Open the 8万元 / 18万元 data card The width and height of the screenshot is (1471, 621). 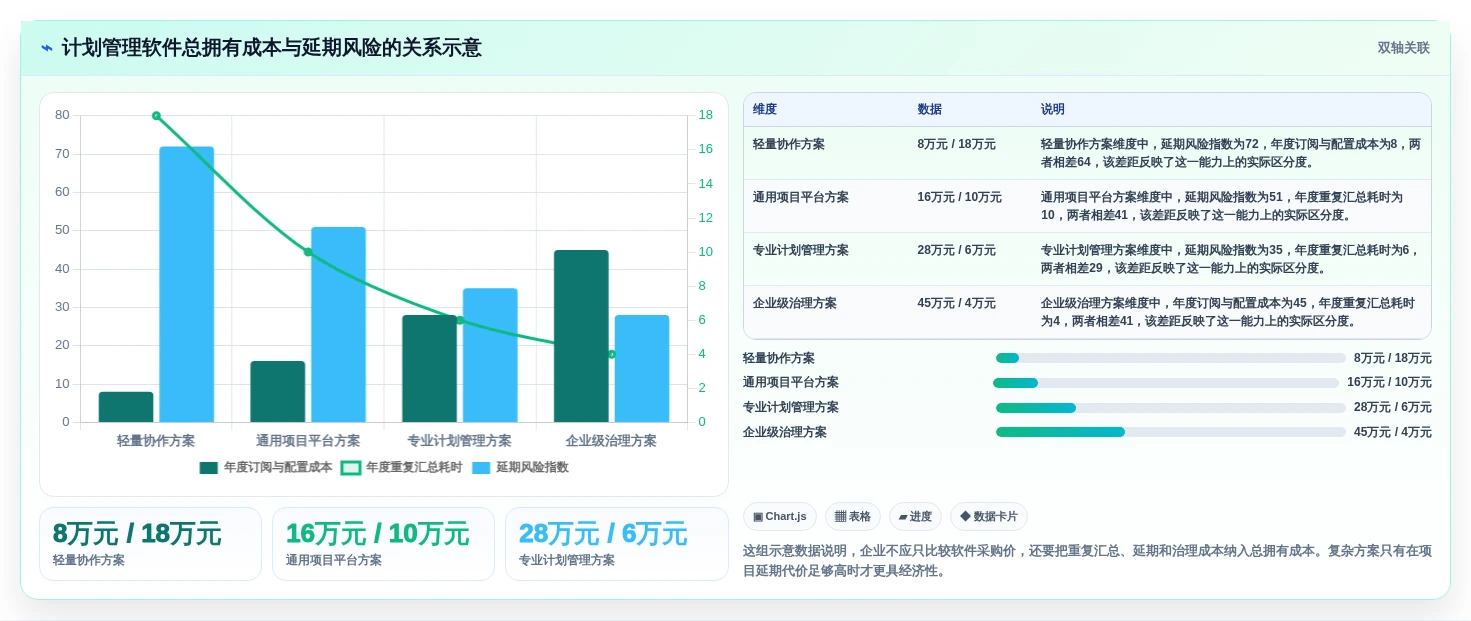(x=150, y=544)
